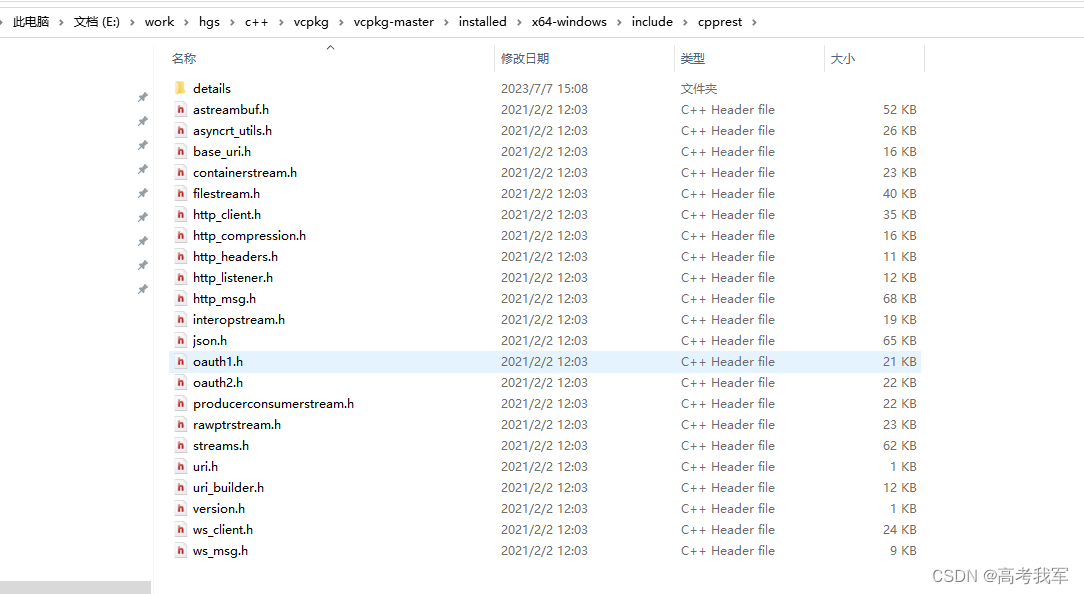Click the base_uri.h file icon
The height and width of the screenshot is (594, 1084).
click(x=180, y=151)
